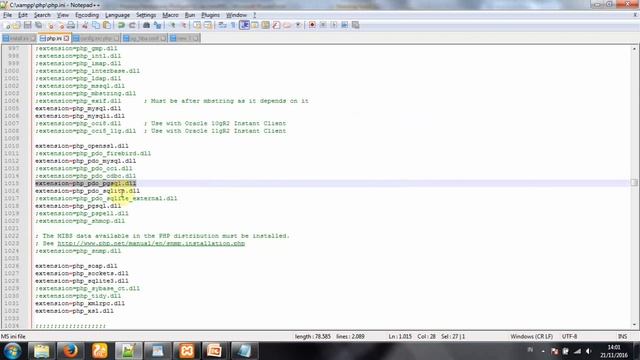Switch to the new 1 tab
Image resolution: width=640 pixels, height=360 pixels.
click(x=184, y=38)
